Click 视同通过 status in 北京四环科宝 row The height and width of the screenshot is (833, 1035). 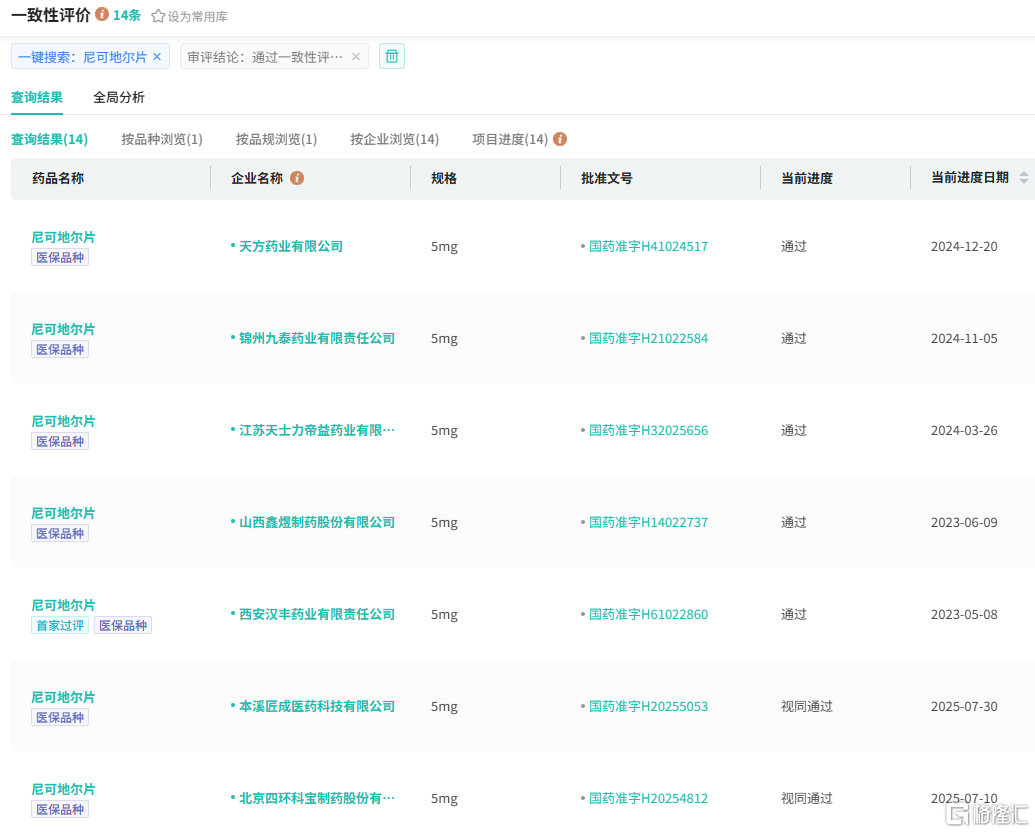[807, 798]
